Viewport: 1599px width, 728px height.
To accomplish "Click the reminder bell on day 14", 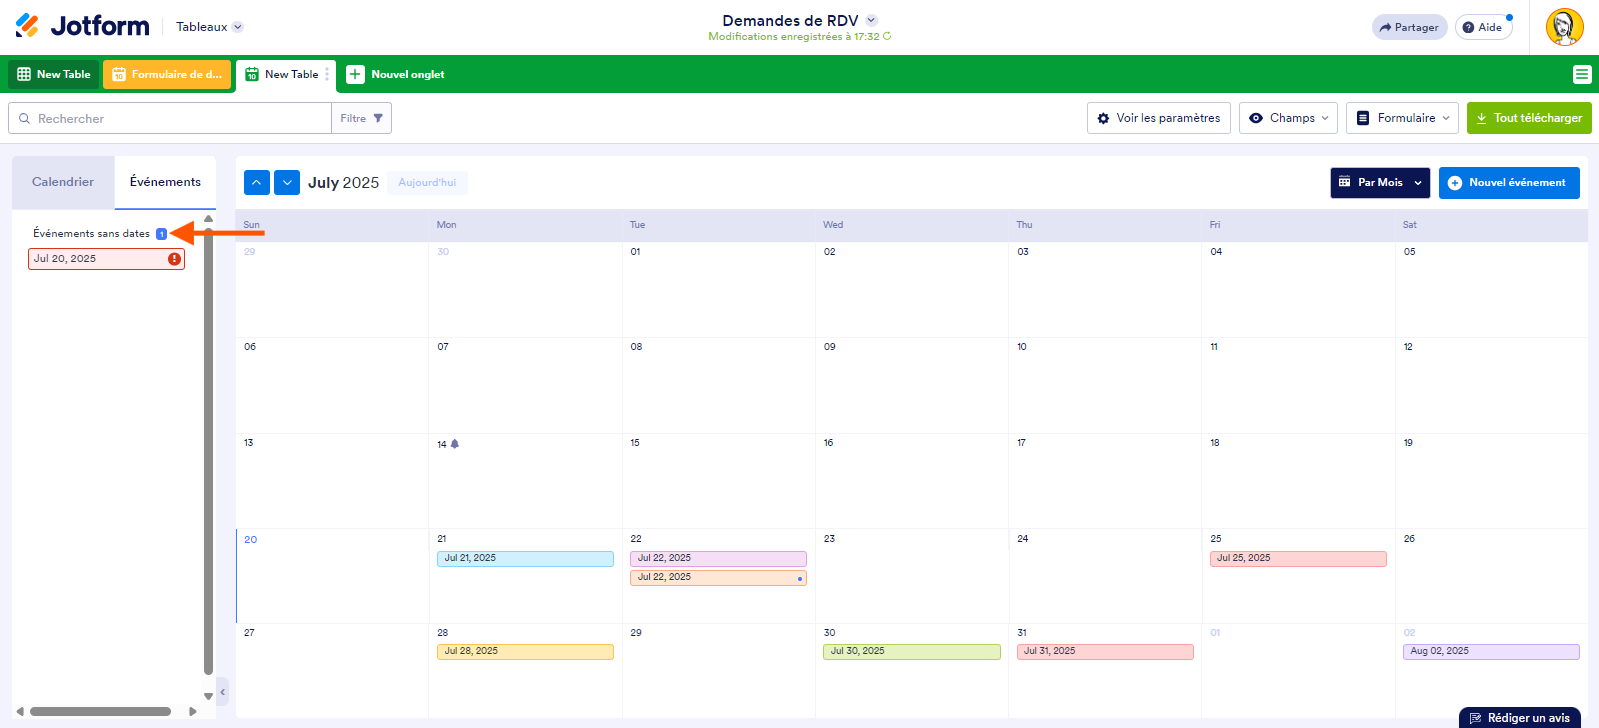I will coord(455,444).
